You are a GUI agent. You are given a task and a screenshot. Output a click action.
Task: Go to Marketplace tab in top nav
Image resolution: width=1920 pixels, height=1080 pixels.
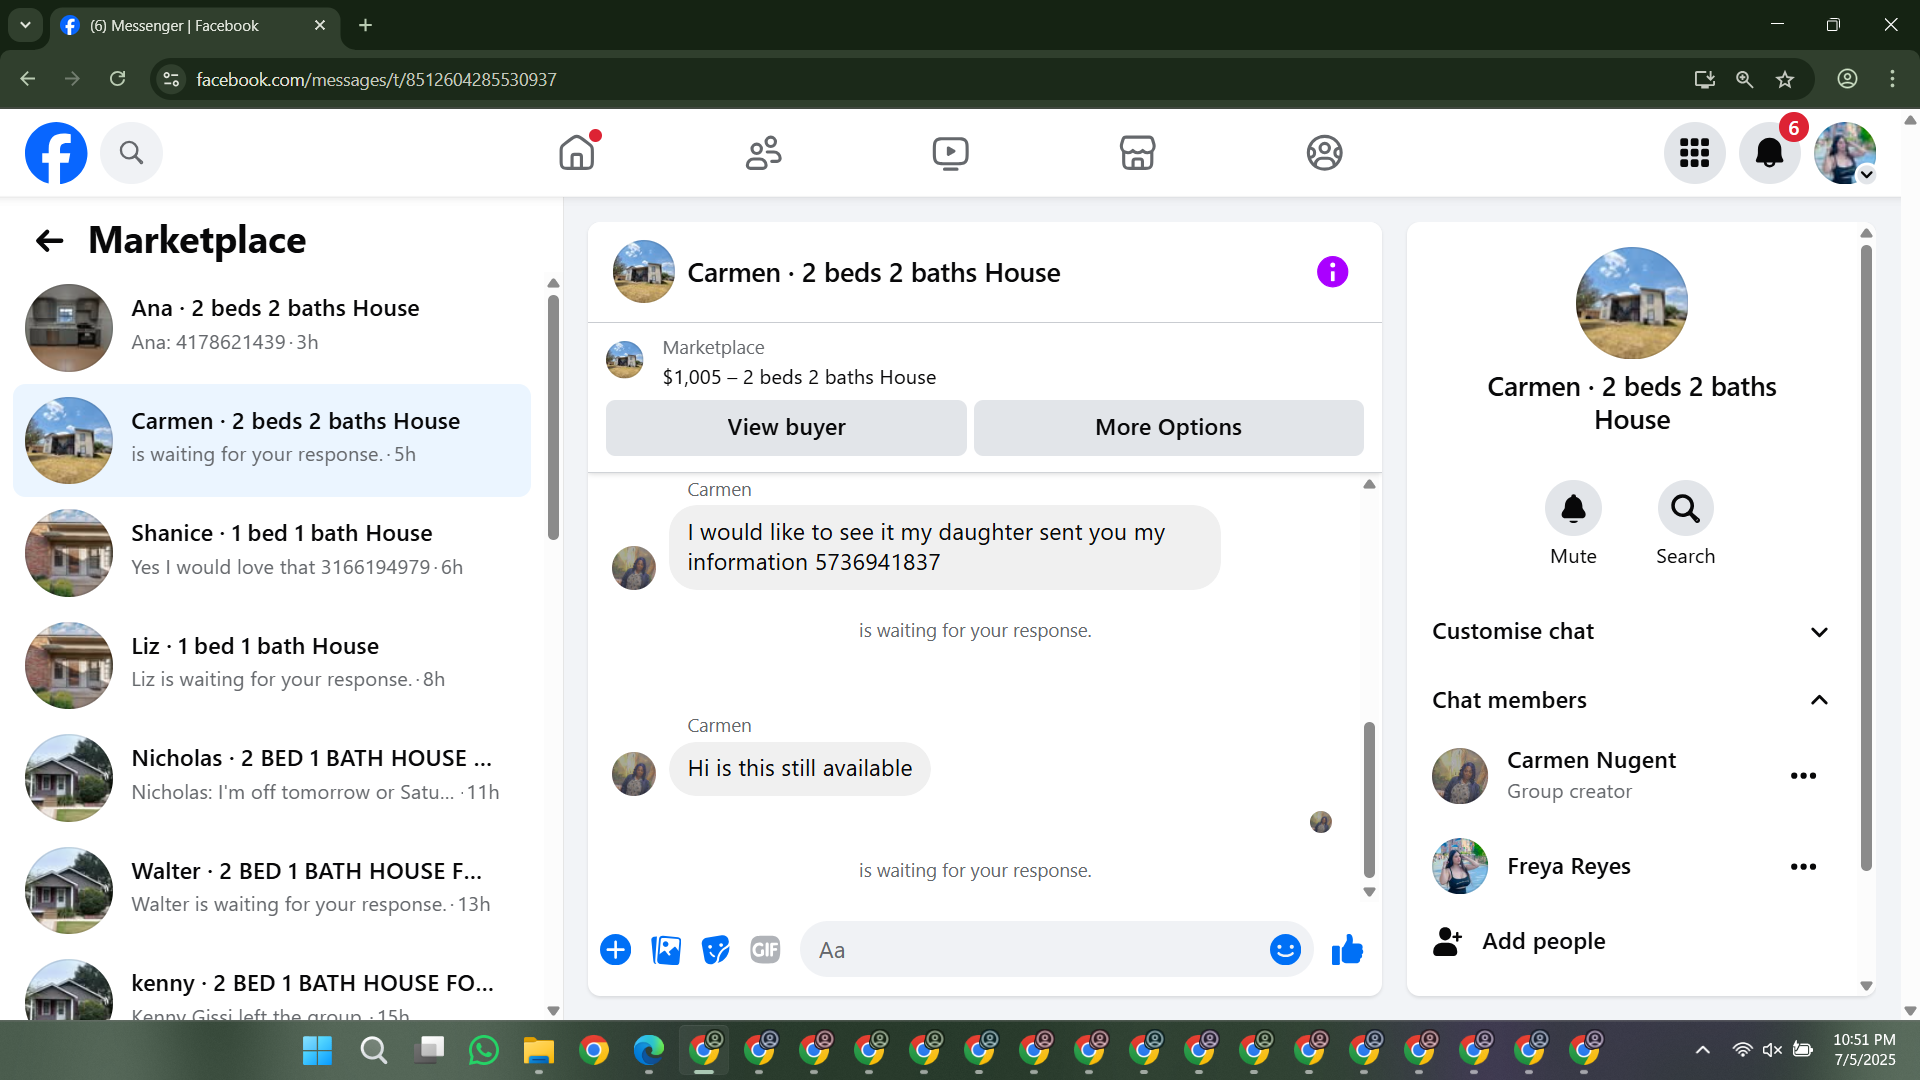(x=1137, y=153)
